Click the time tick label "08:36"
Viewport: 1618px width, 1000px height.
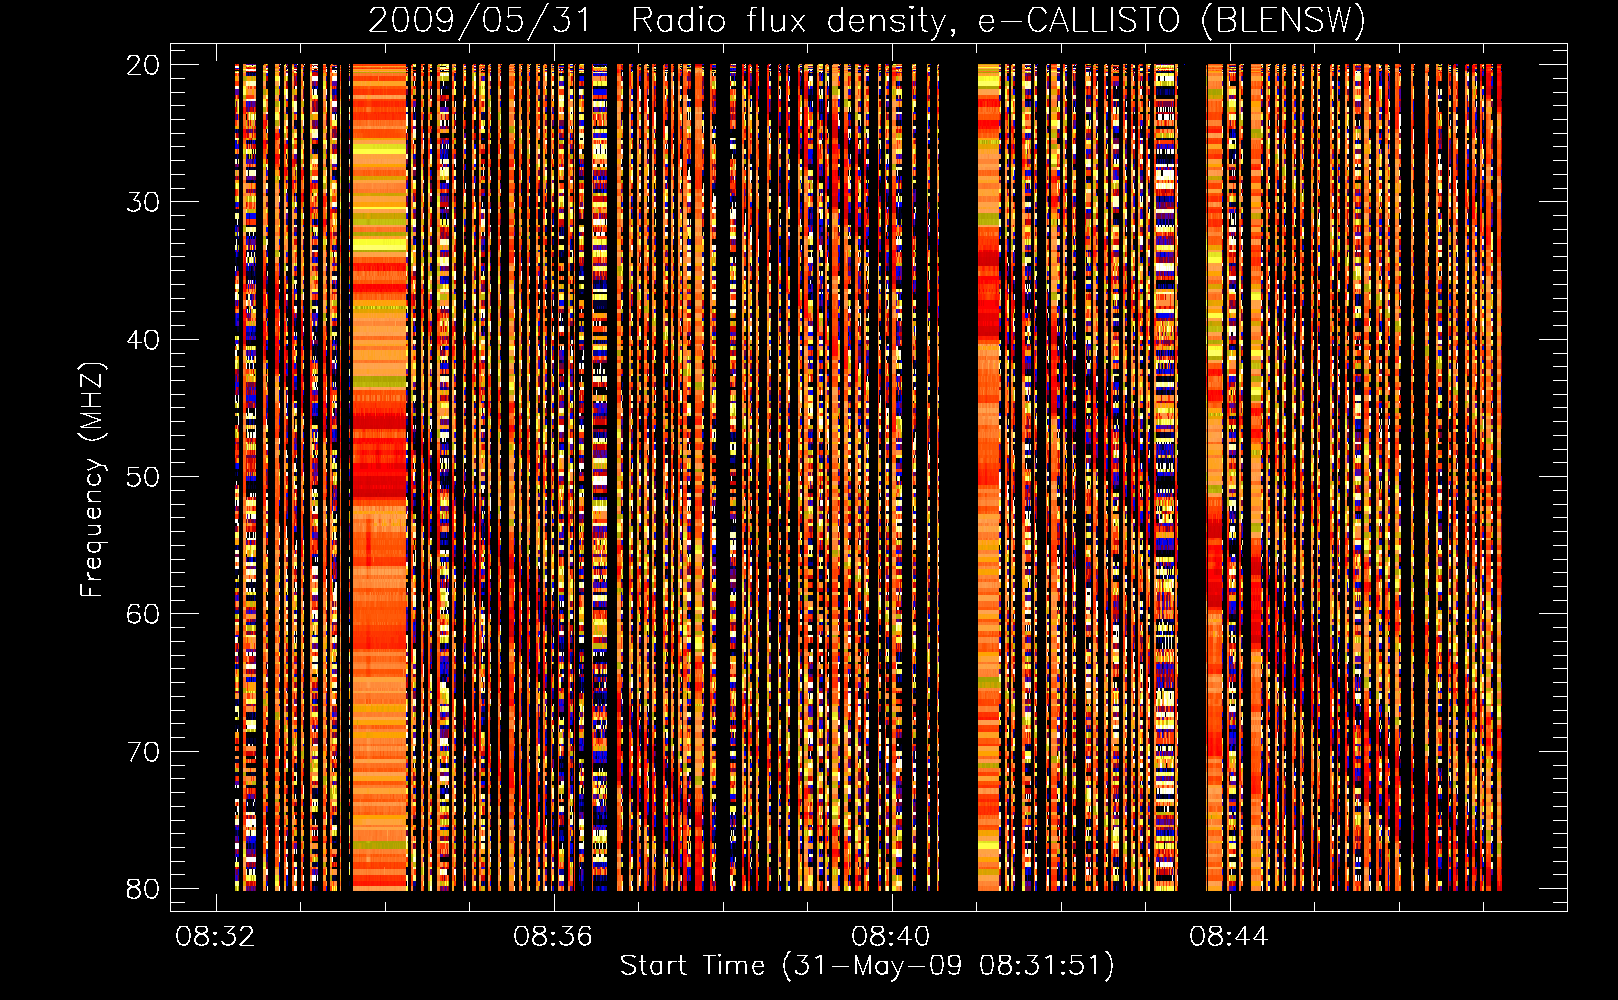coord(553,937)
